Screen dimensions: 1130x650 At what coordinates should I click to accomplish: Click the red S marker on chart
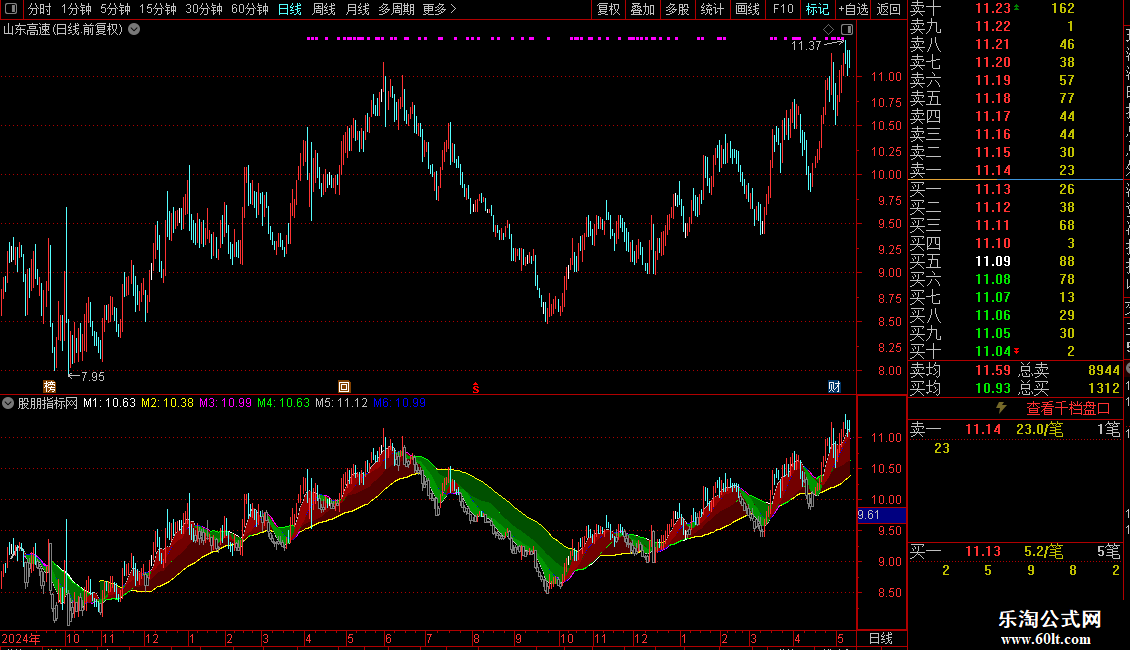(476, 388)
